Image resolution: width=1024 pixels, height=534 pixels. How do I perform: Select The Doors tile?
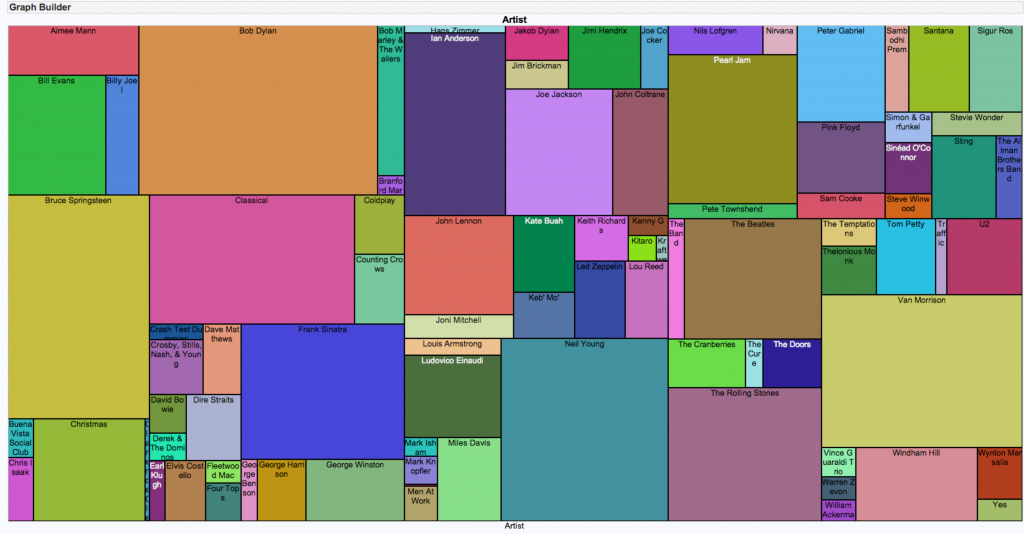(792, 363)
